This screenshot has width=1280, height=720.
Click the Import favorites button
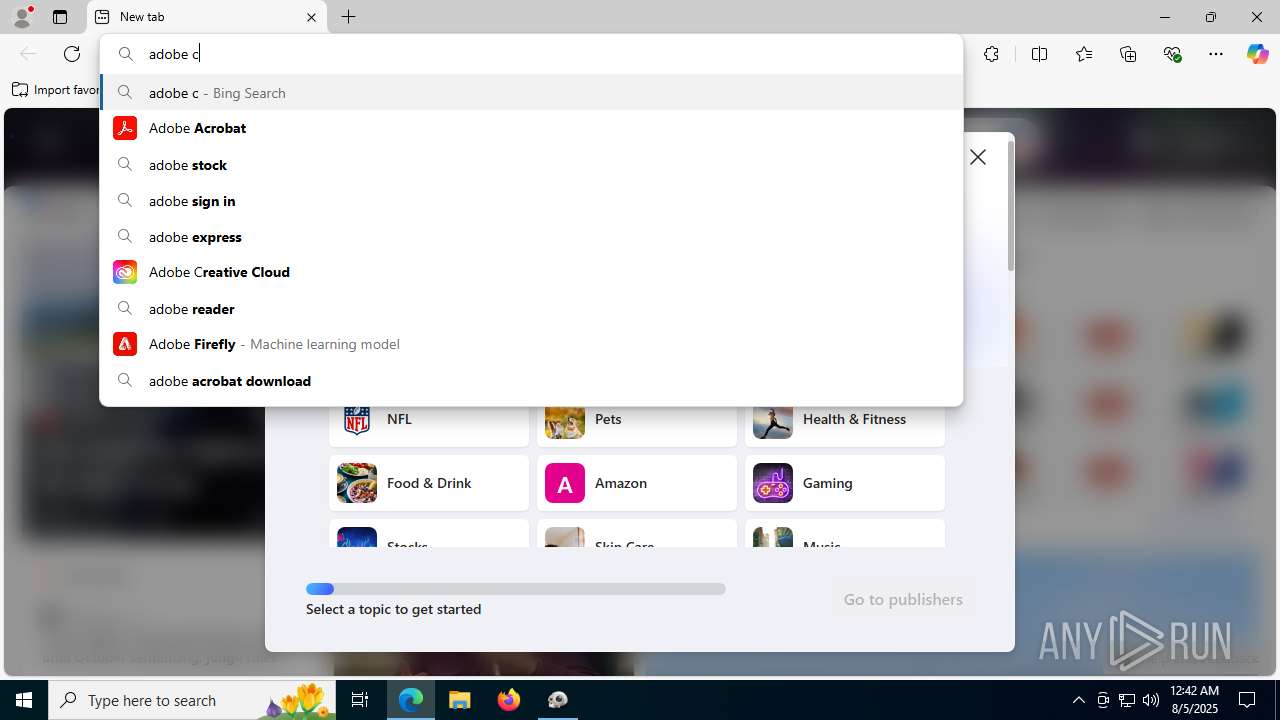click(x=56, y=90)
